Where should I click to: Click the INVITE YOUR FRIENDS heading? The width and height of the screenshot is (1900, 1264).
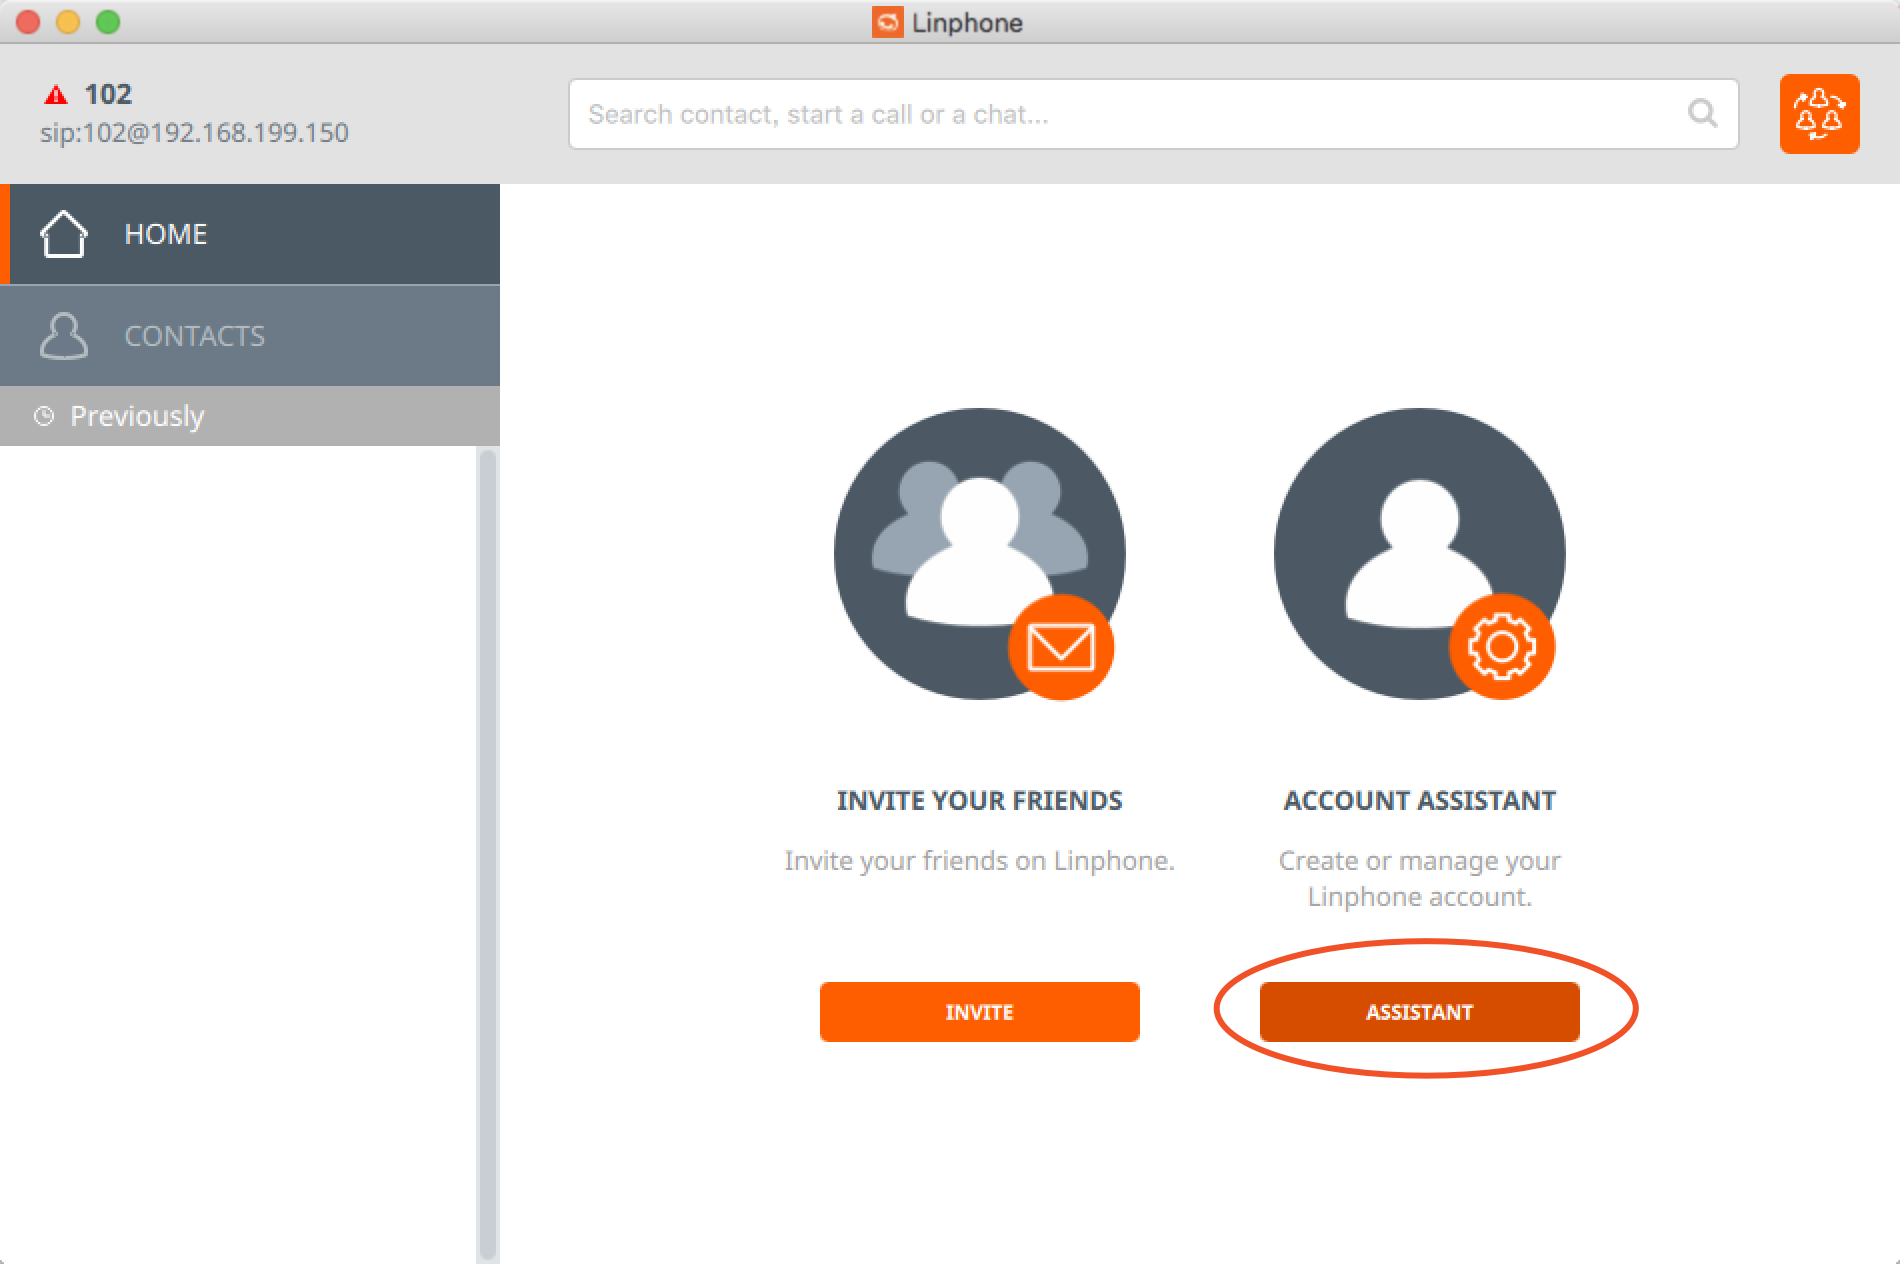[980, 801]
